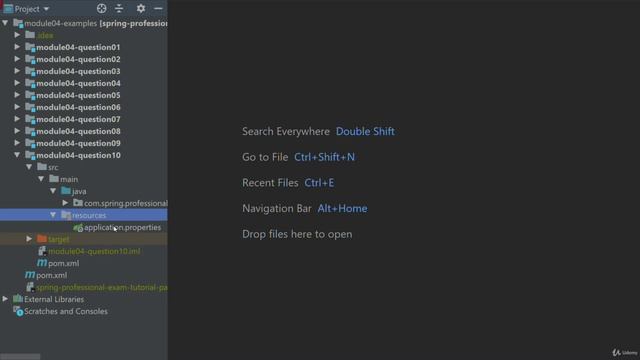Select Scratches and Consoles node
The width and height of the screenshot is (640, 360).
(66, 311)
